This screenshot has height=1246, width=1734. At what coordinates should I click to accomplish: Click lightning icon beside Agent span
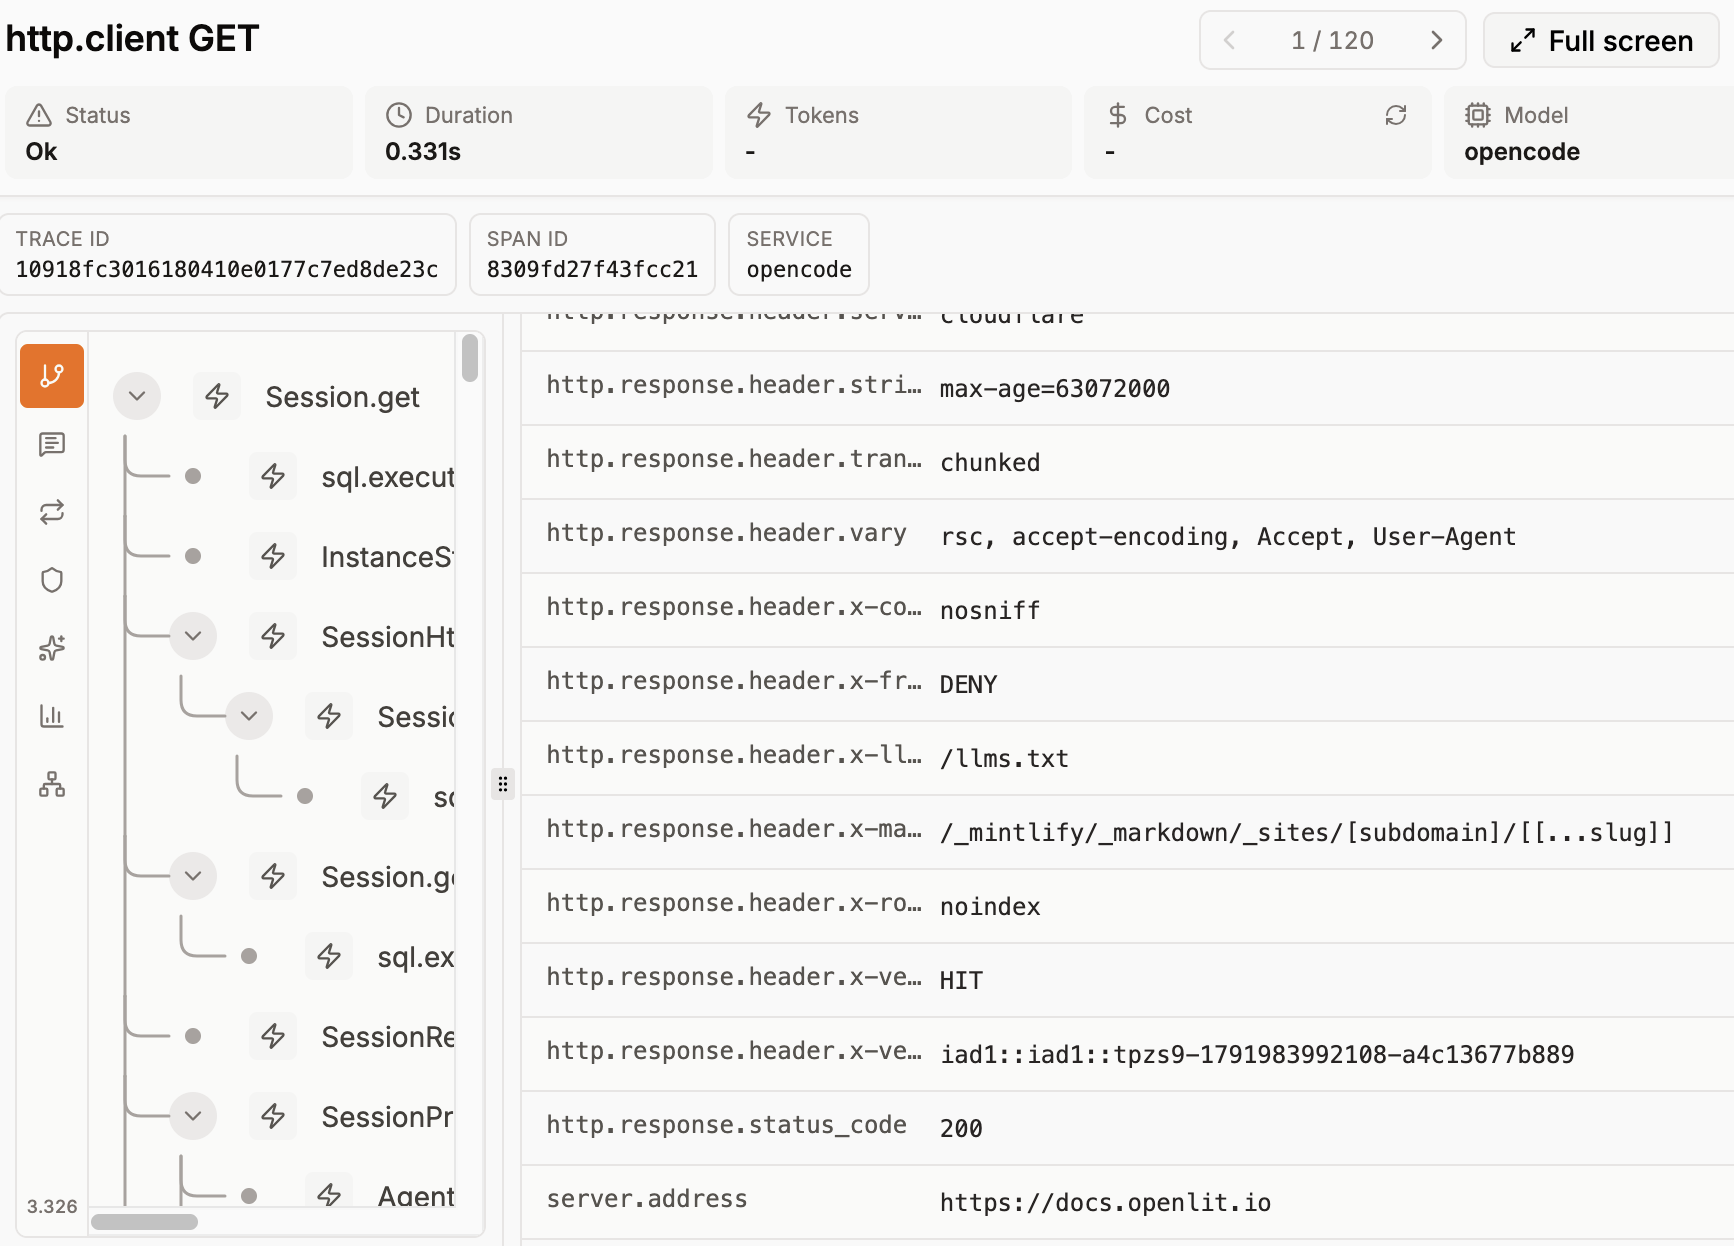coord(329,1193)
